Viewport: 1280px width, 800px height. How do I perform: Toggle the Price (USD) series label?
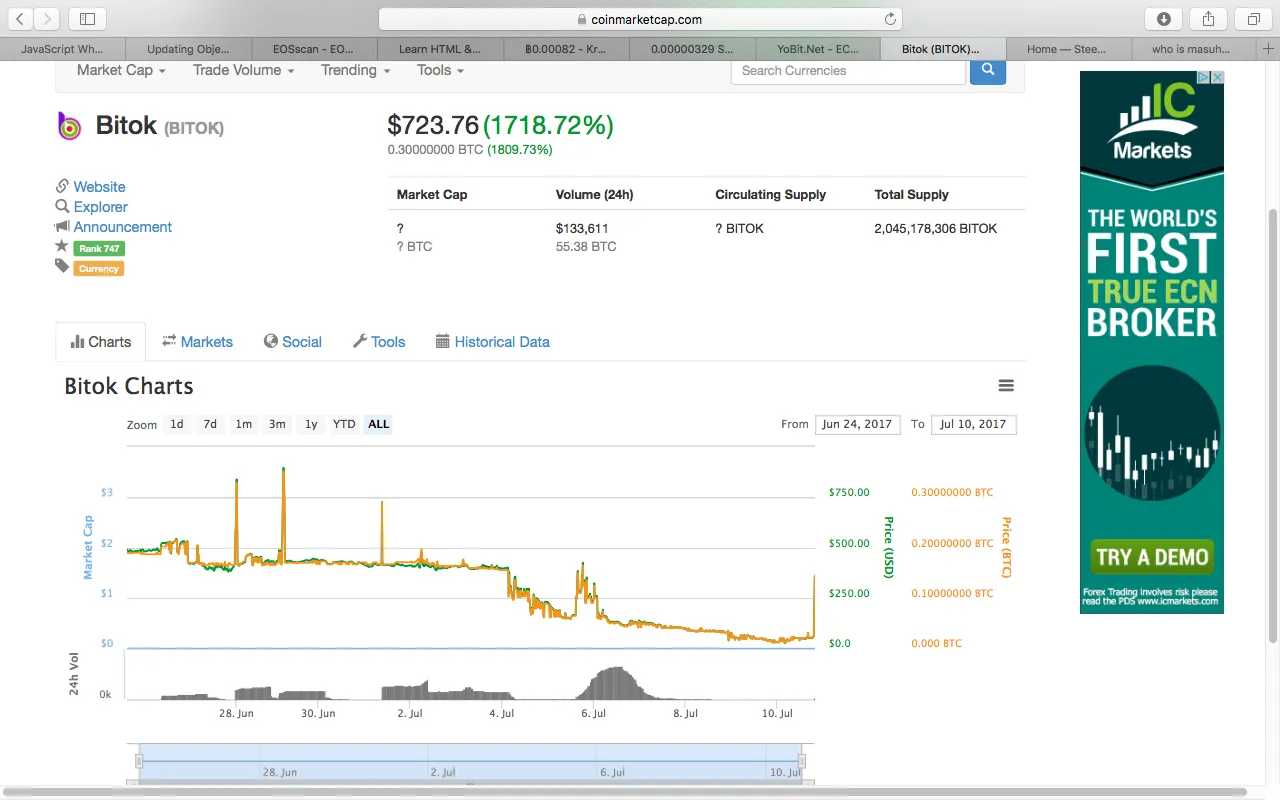[x=888, y=547]
